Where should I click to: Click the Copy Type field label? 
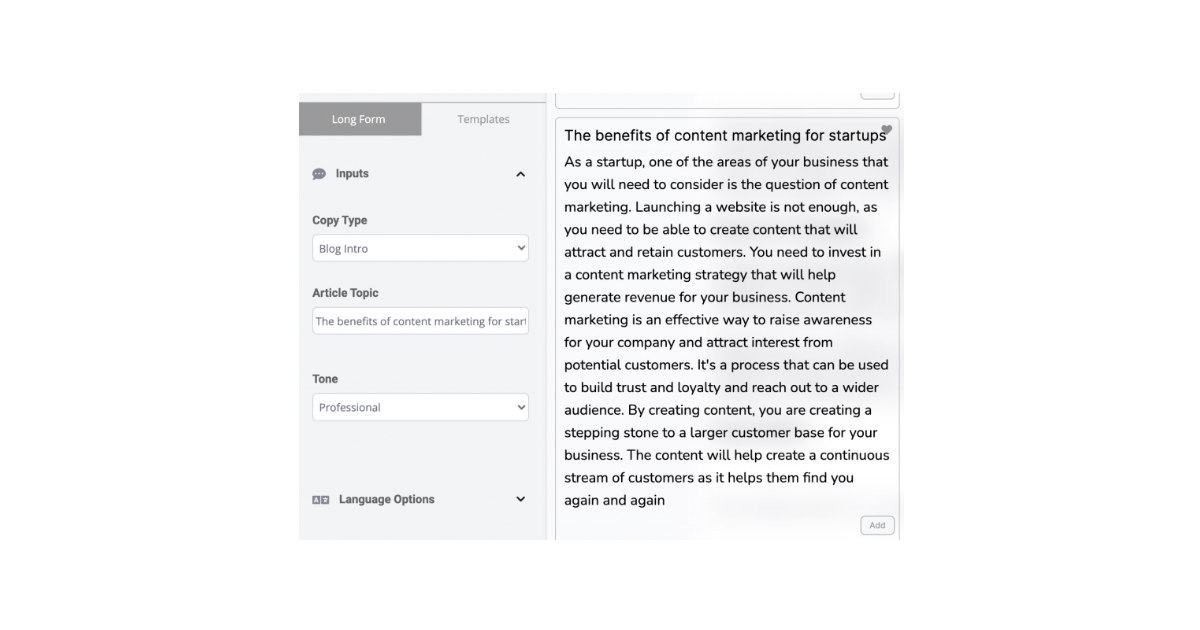[x=339, y=220]
